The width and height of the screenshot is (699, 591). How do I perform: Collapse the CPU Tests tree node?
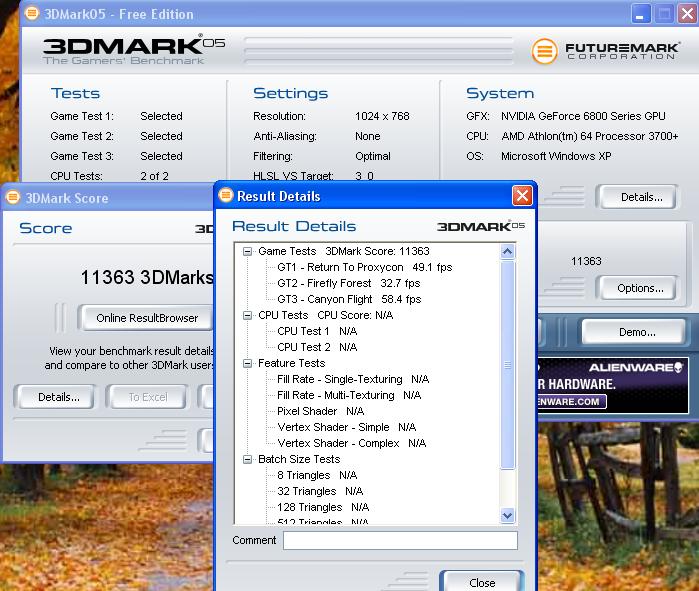247,316
